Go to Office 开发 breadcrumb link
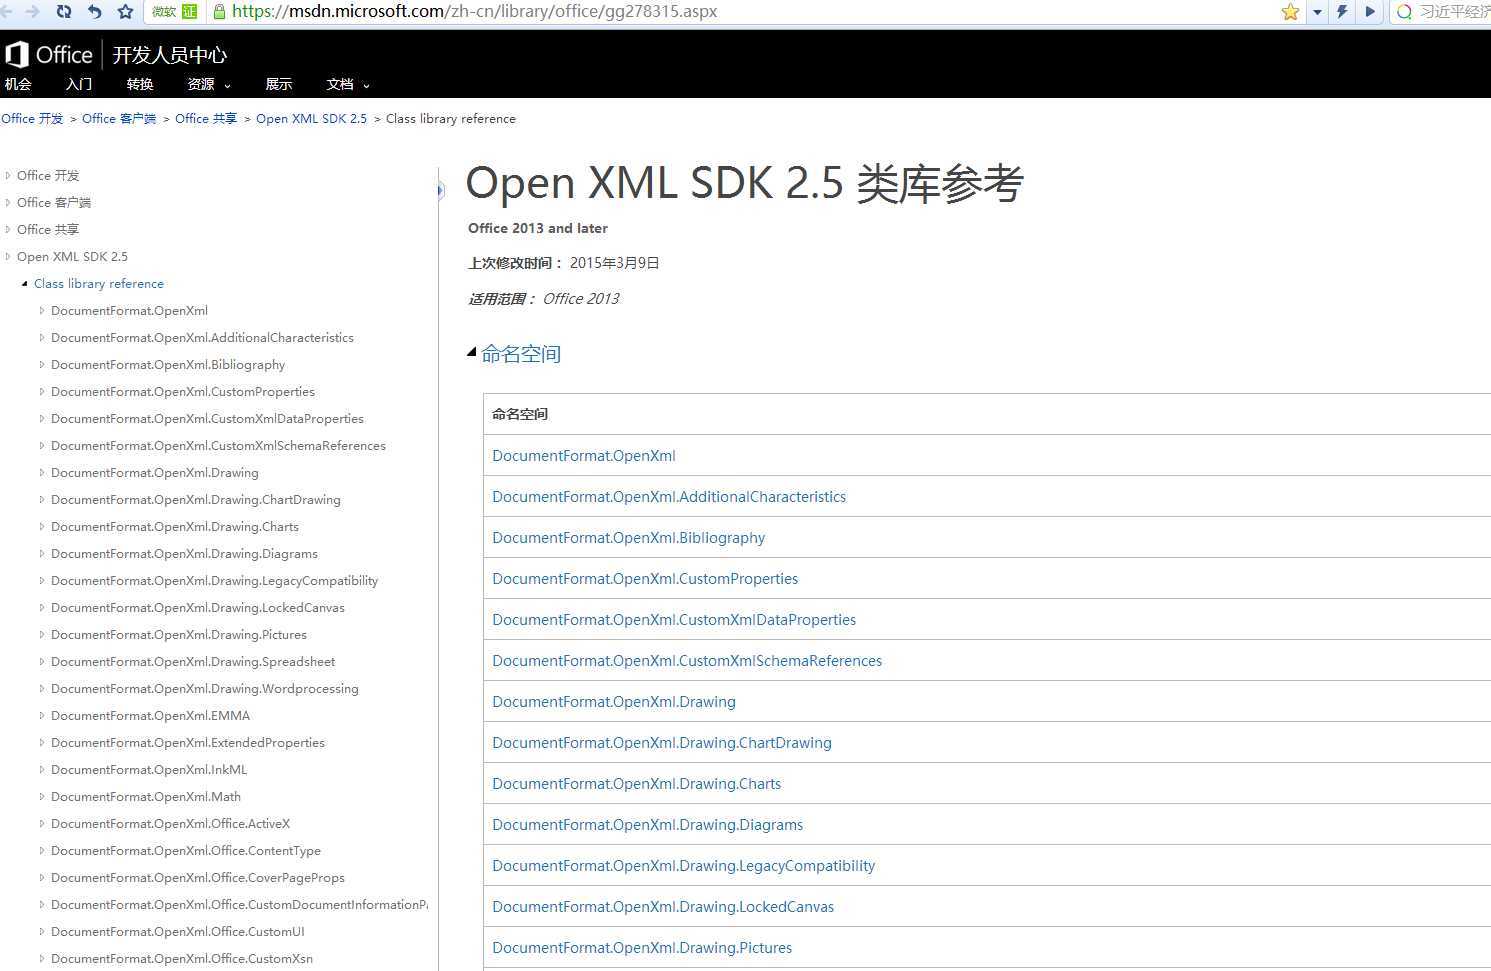The width and height of the screenshot is (1491, 971). click(x=32, y=118)
